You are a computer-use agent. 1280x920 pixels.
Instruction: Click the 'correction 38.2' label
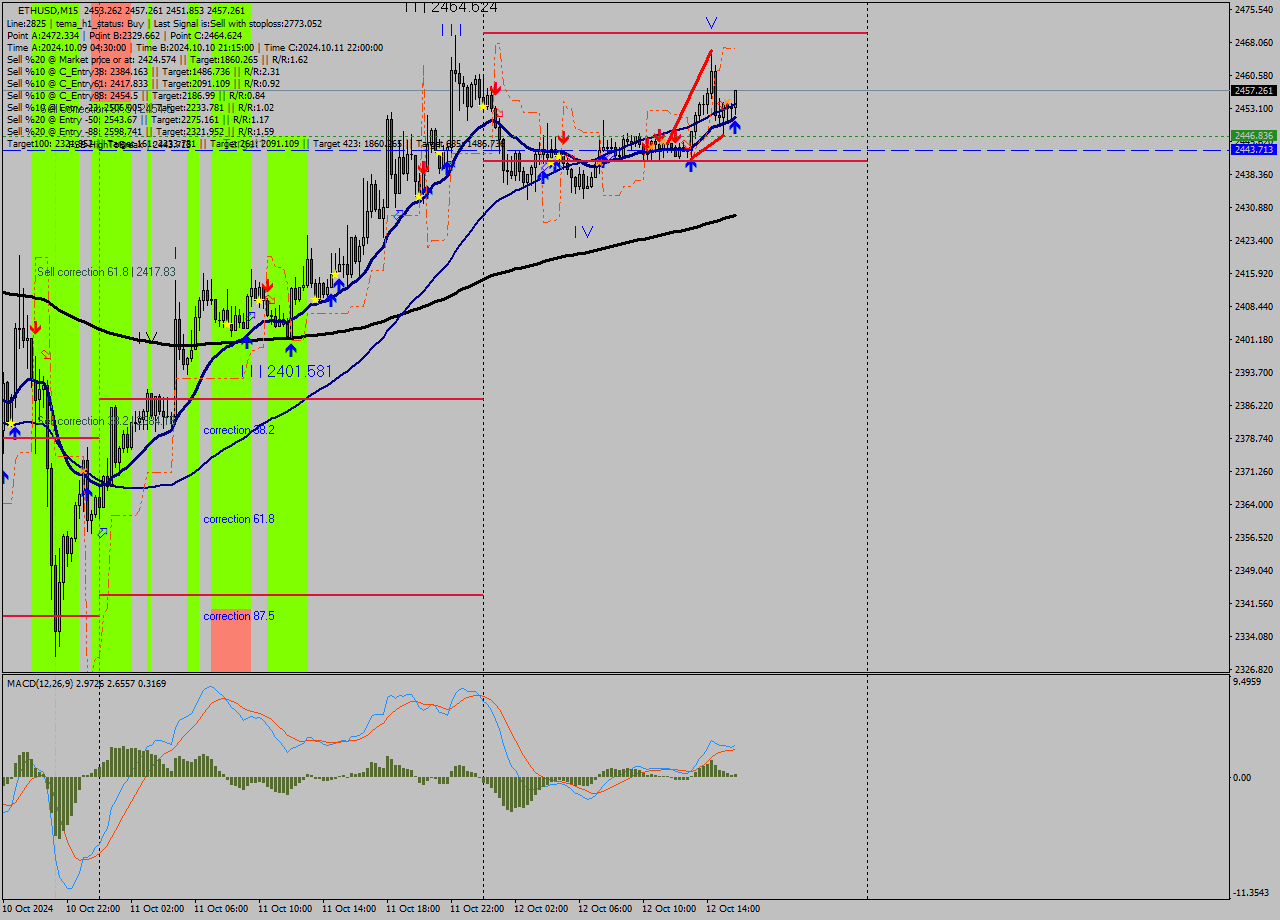239,430
